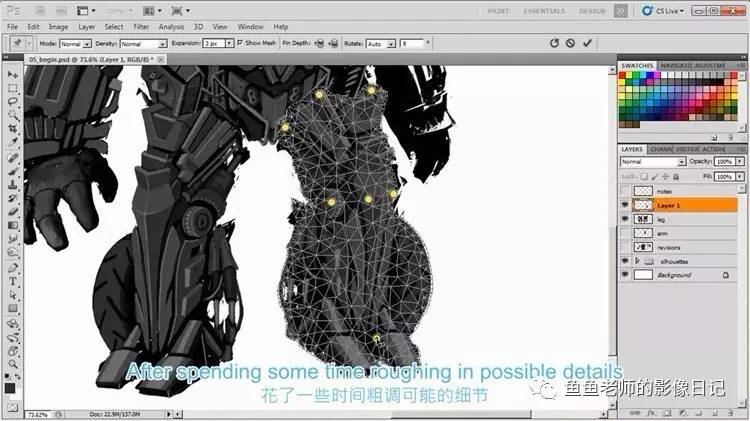Select the Lasso tool
The width and height of the screenshot is (750, 421).
click(x=12, y=101)
